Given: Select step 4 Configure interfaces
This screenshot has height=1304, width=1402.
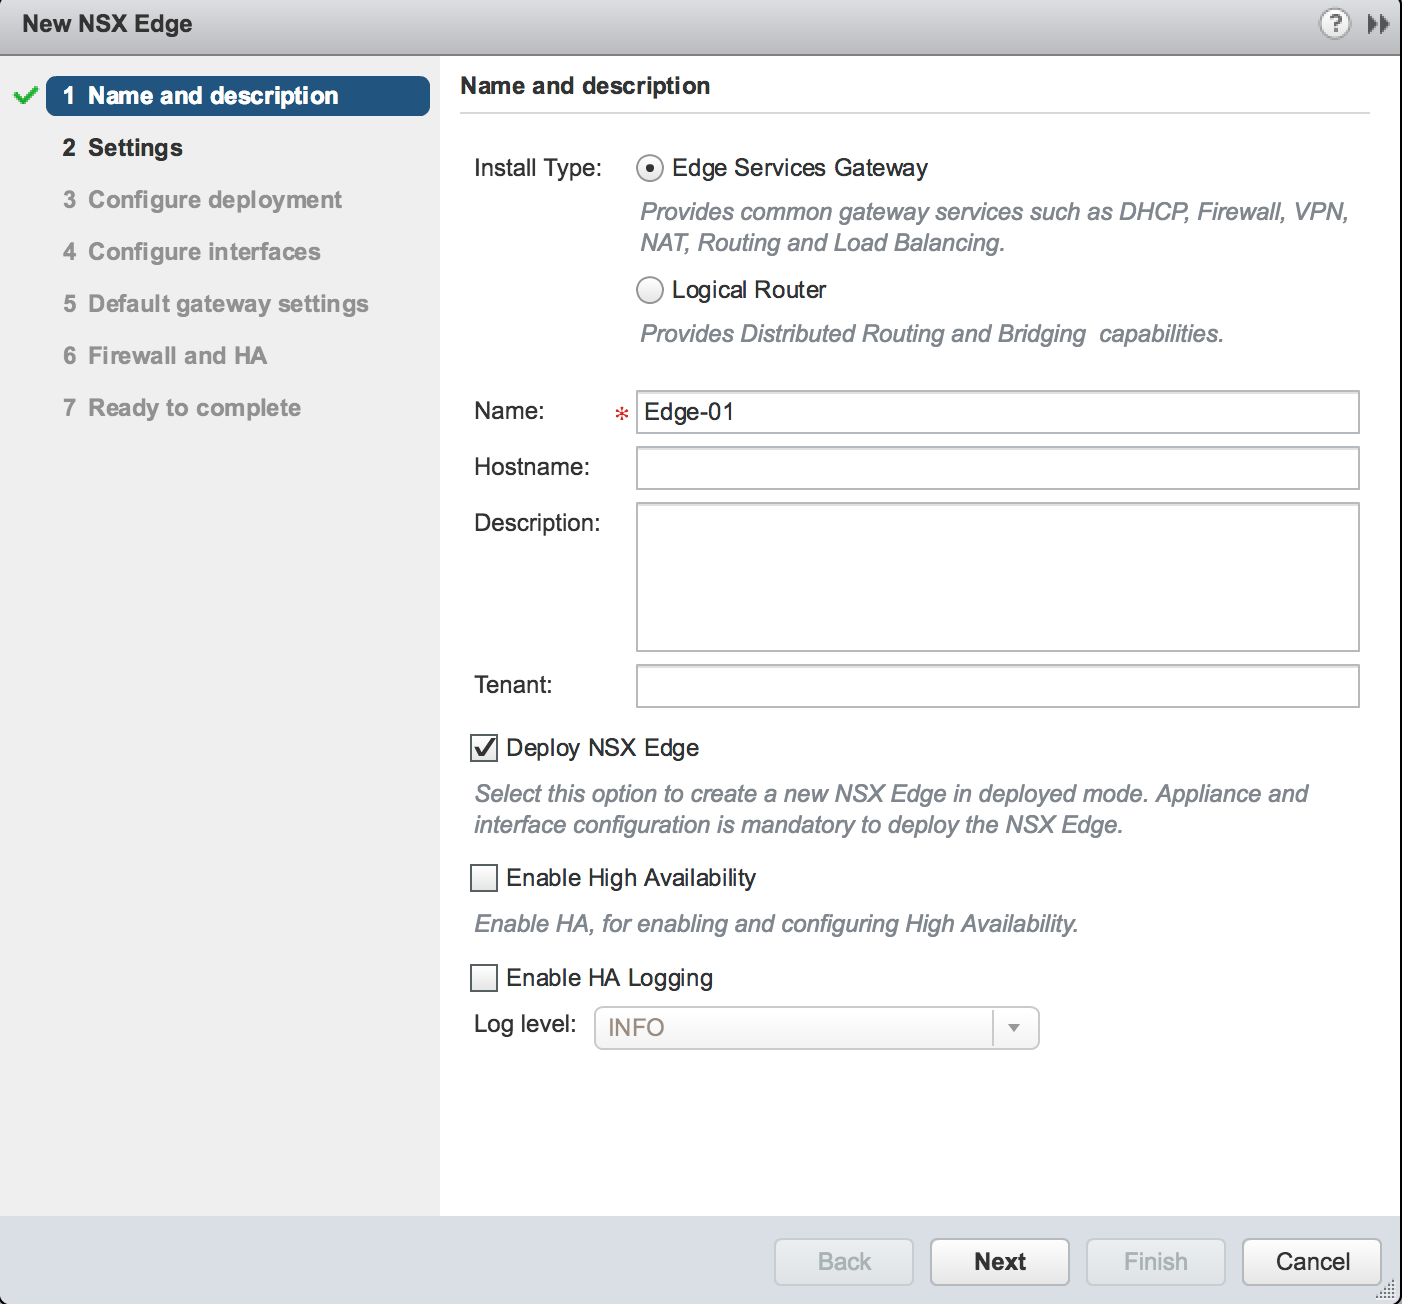Looking at the screenshot, I should 192,252.
